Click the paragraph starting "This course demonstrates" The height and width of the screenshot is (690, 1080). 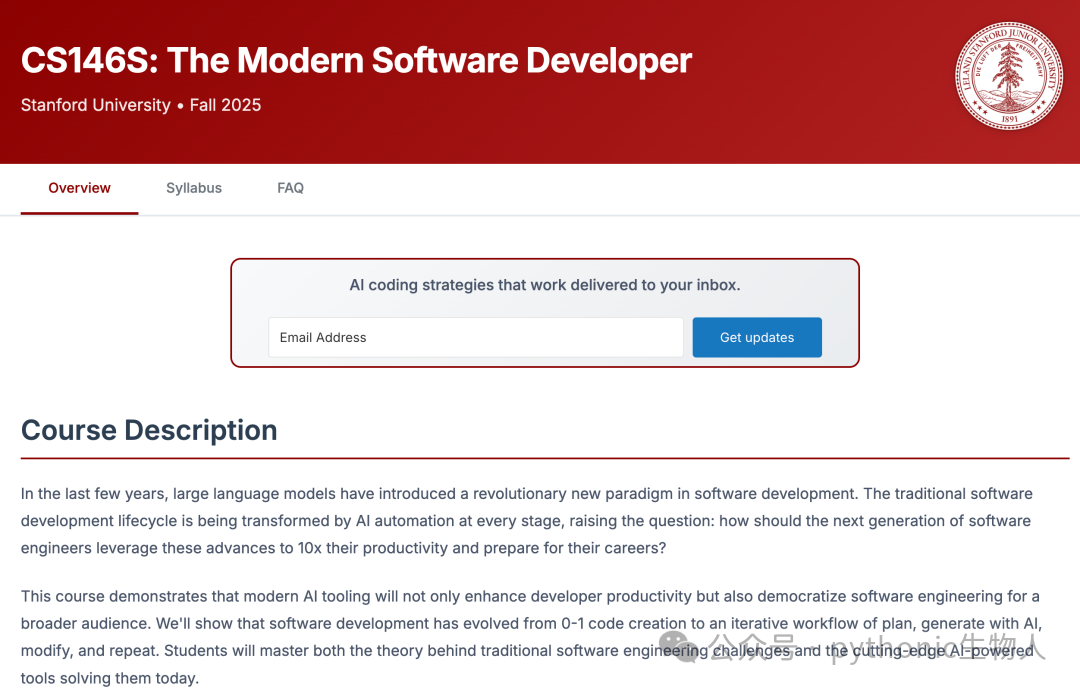[x=531, y=637]
